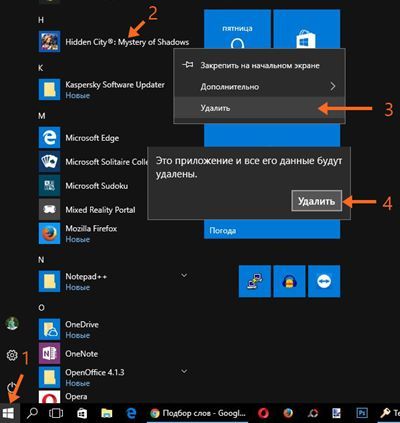The height and width of the screenshot is (423, 400).
Task: Open the Store tile
Action: 307,29
